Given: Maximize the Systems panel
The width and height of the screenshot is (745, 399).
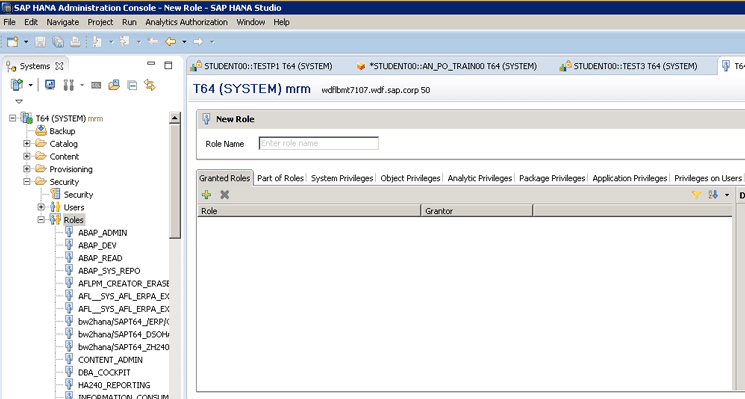Looking at the screenshot, I should pyautogui.click(x=168, y=65).
